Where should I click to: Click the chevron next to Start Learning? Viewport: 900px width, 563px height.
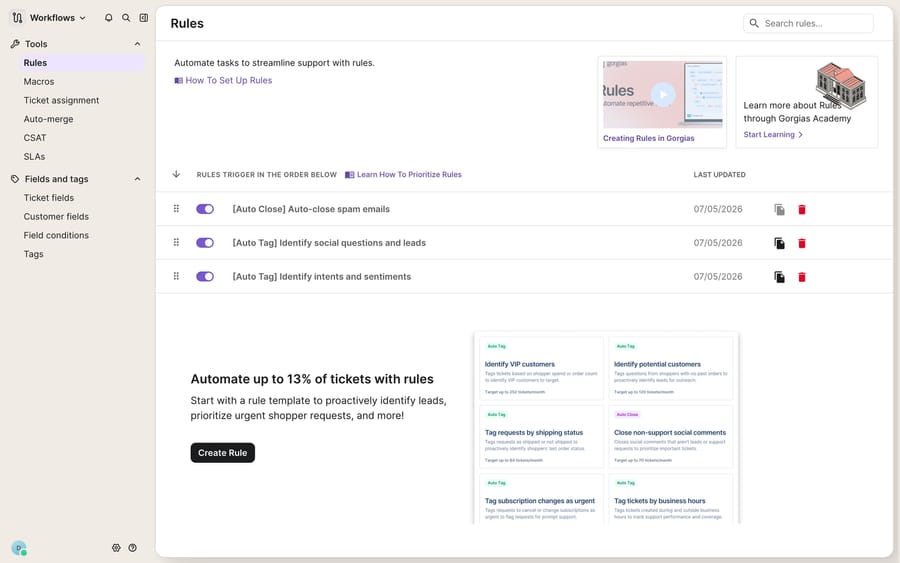tap(801, 135)
